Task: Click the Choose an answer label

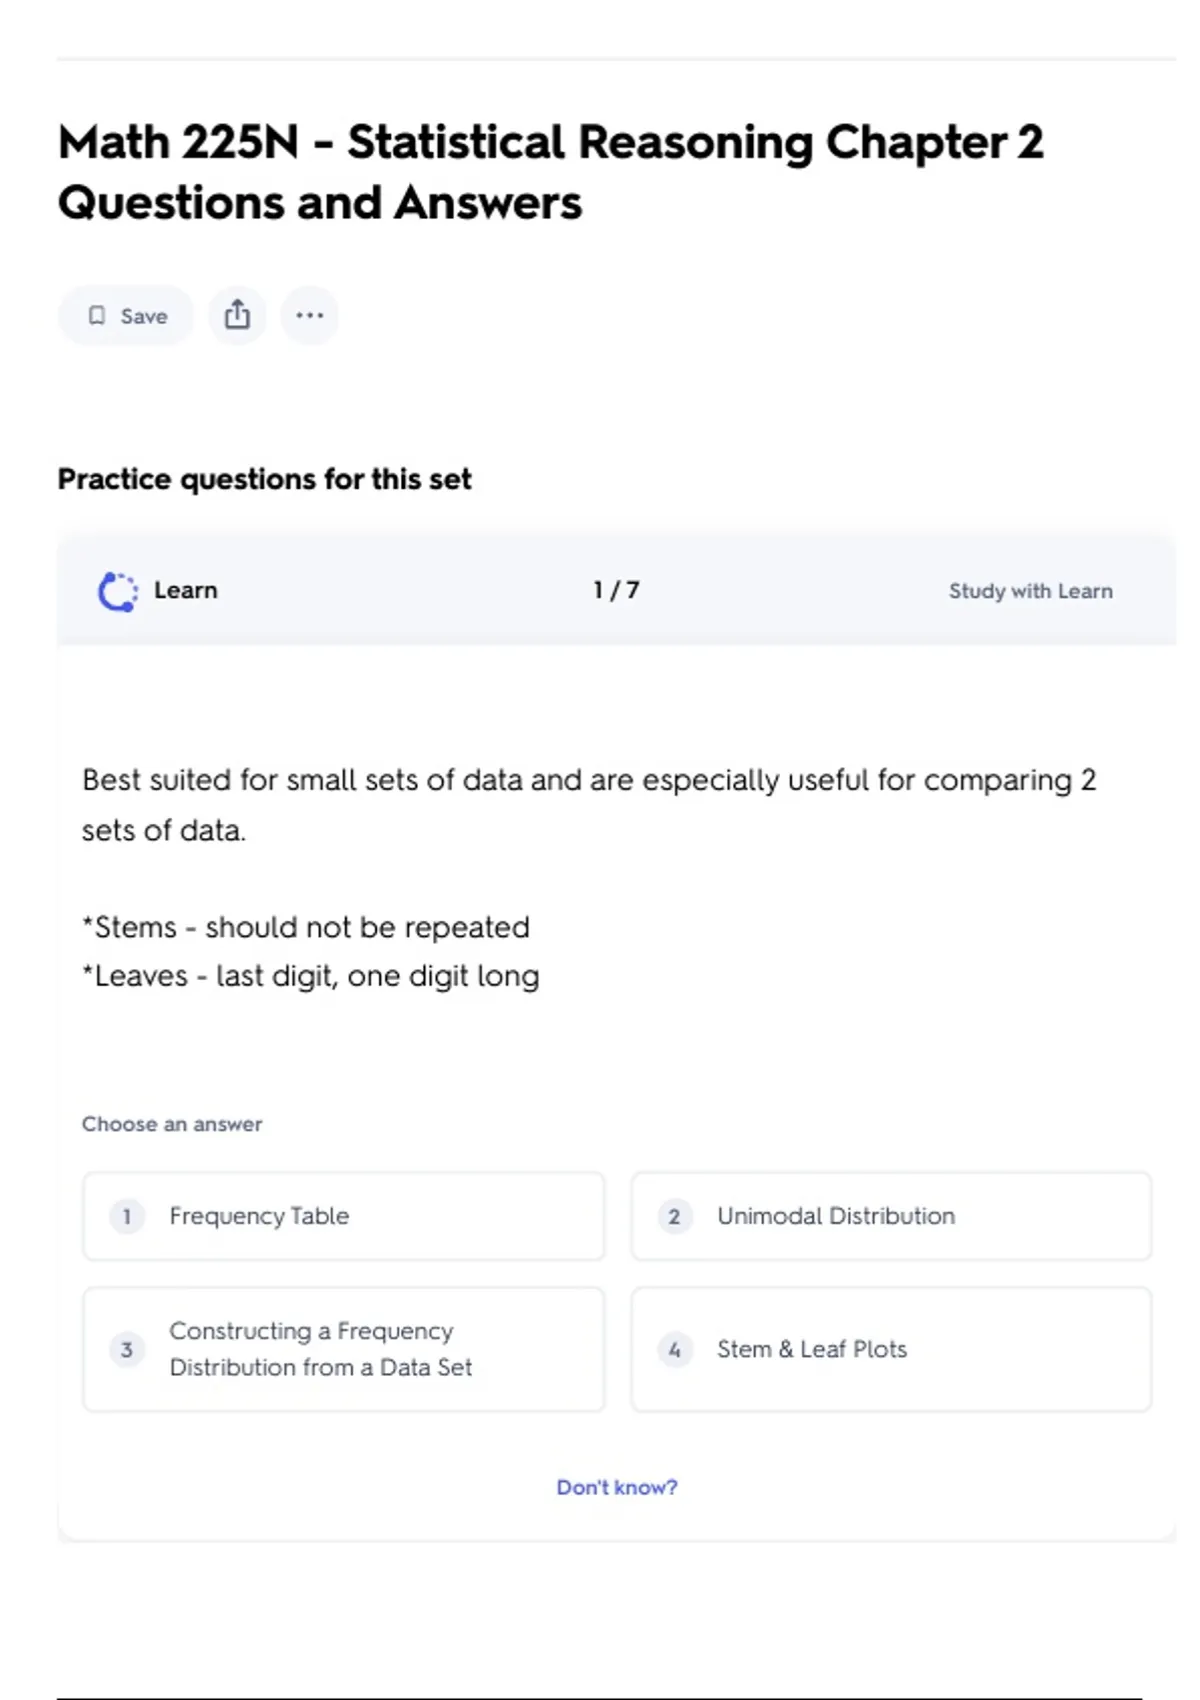Action: tap(172, 1124)
